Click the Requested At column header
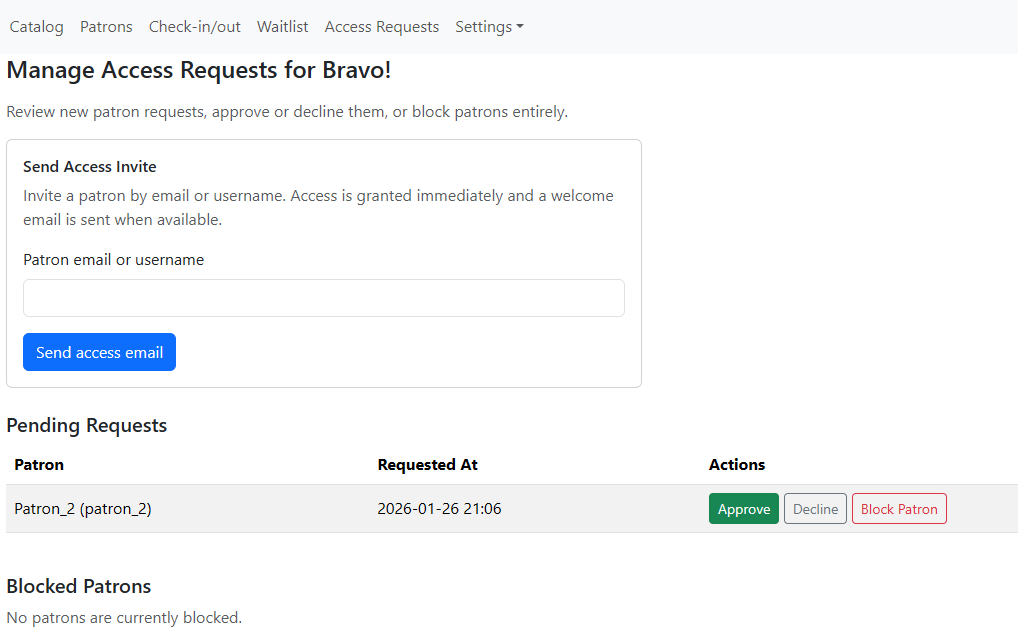 (427, 465)
